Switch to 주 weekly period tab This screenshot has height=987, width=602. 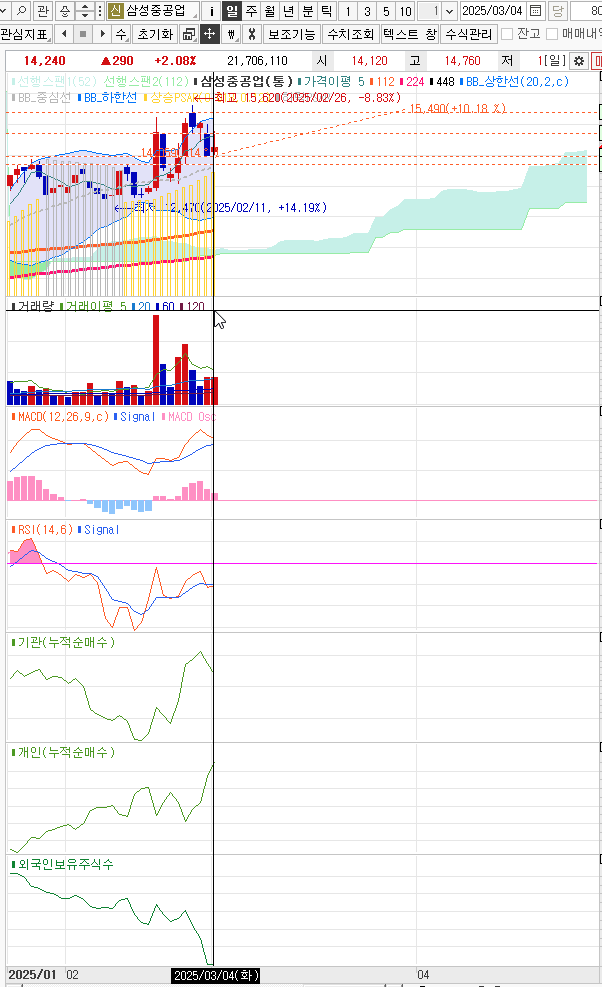[x=250, y=11]
